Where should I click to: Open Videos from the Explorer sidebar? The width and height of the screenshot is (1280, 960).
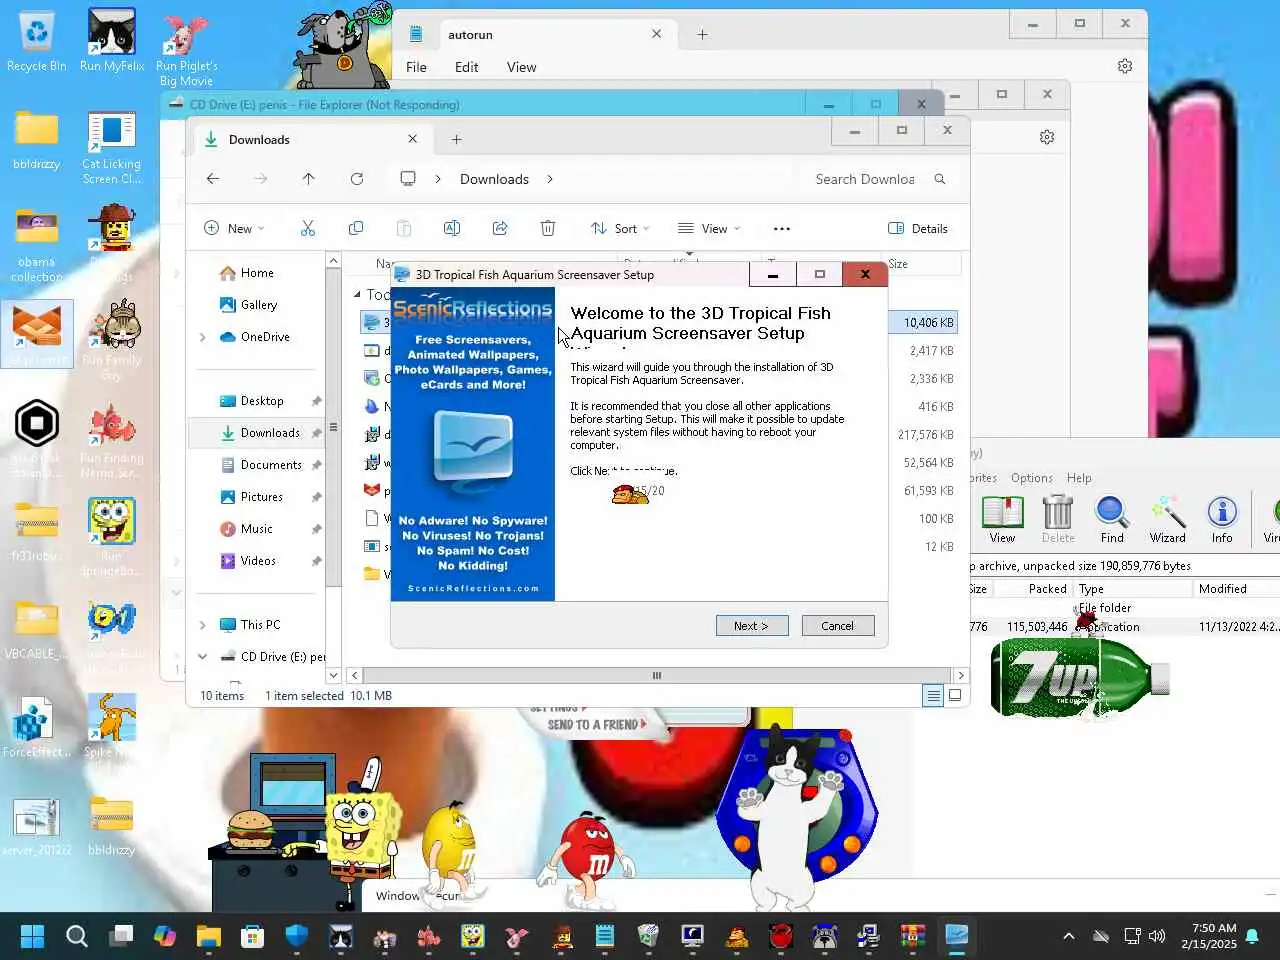tap(258, 561)
